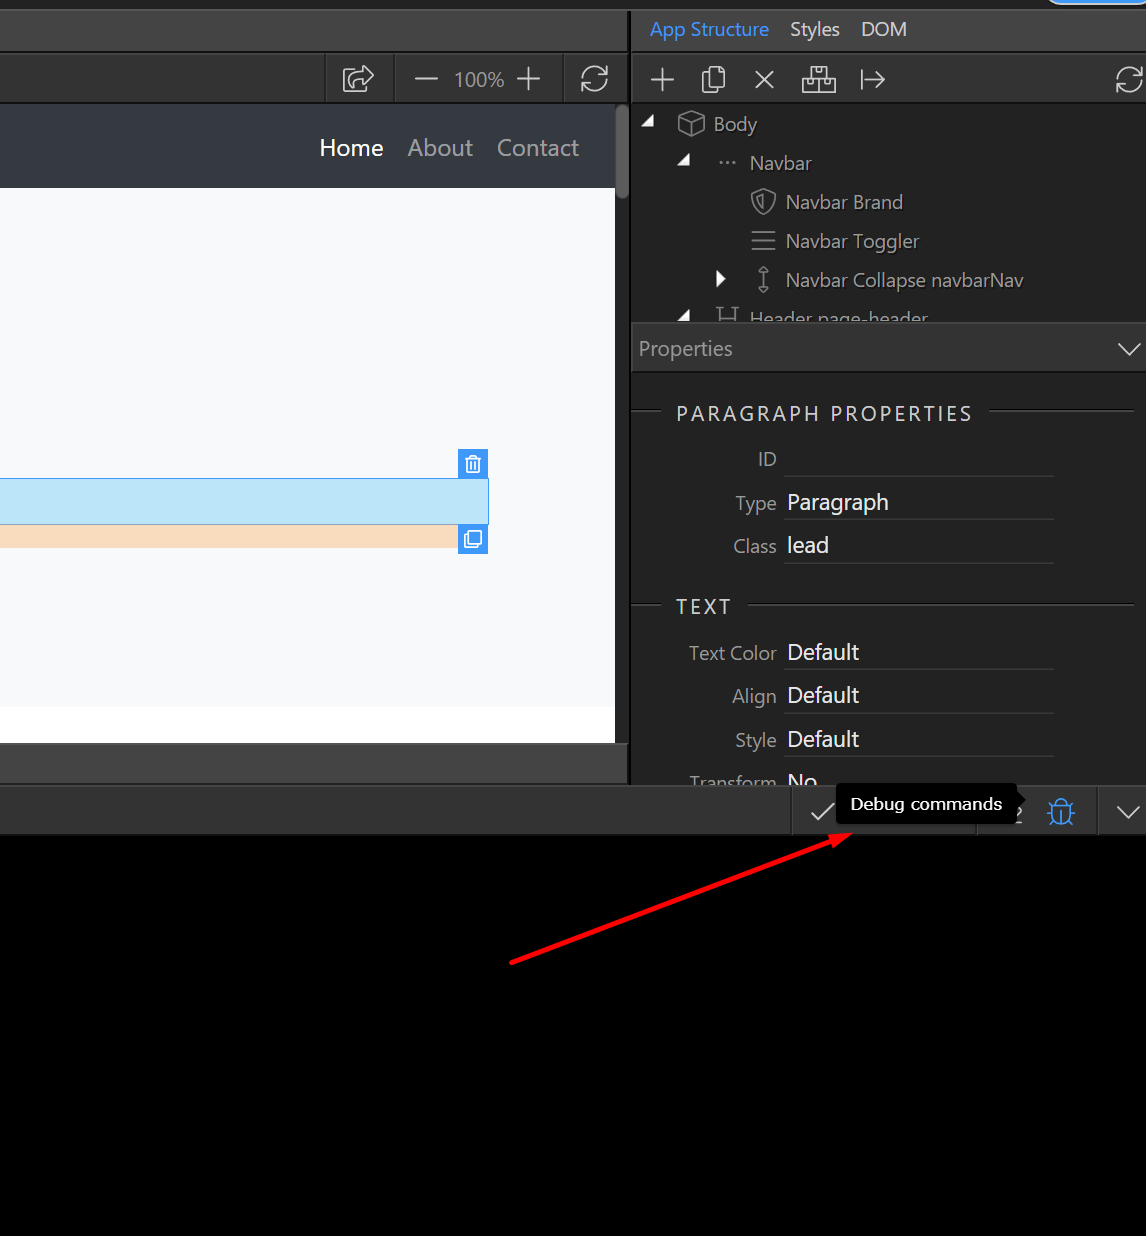Delete selected paragraph with trash icon

pos(473,464)
